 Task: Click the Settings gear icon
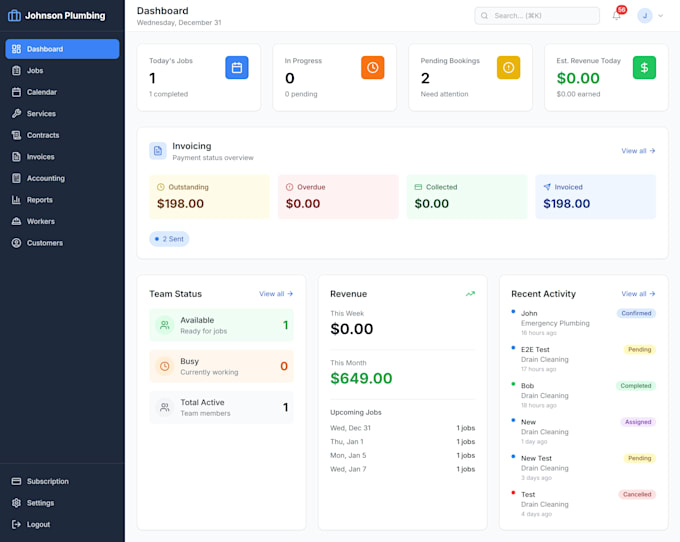point(16,503)
